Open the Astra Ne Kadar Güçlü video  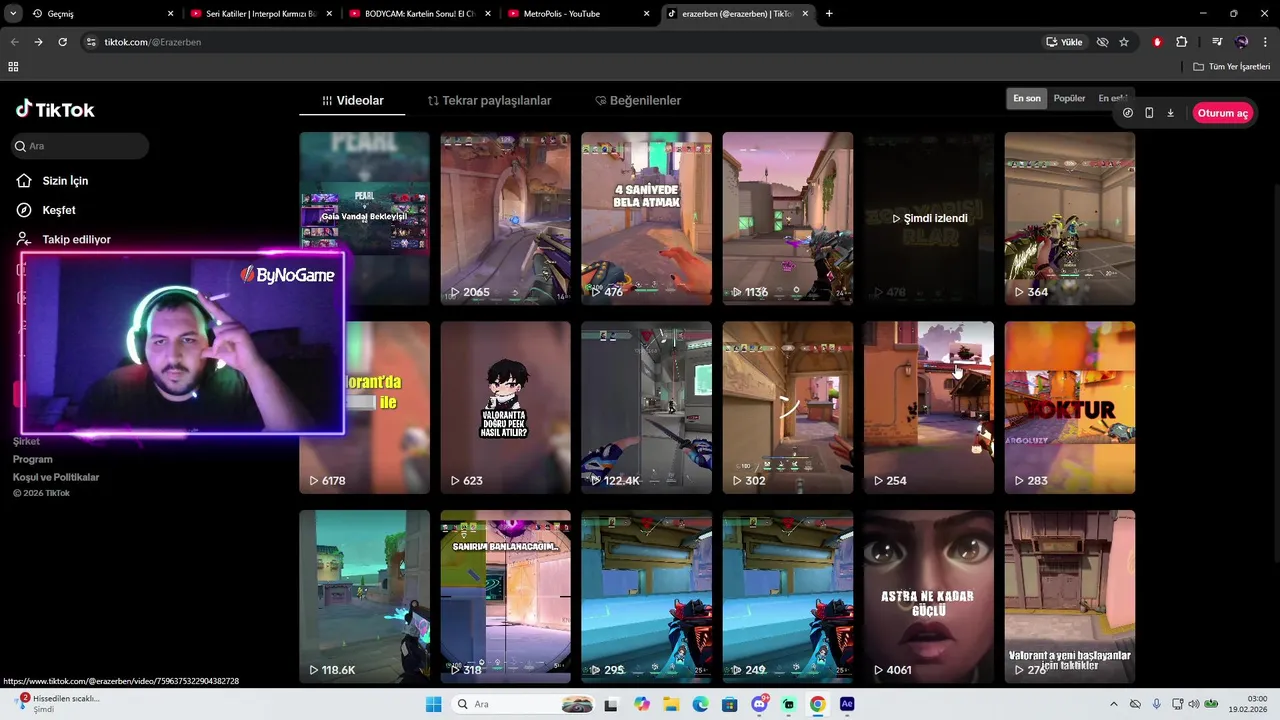click(x=929, y=596)
